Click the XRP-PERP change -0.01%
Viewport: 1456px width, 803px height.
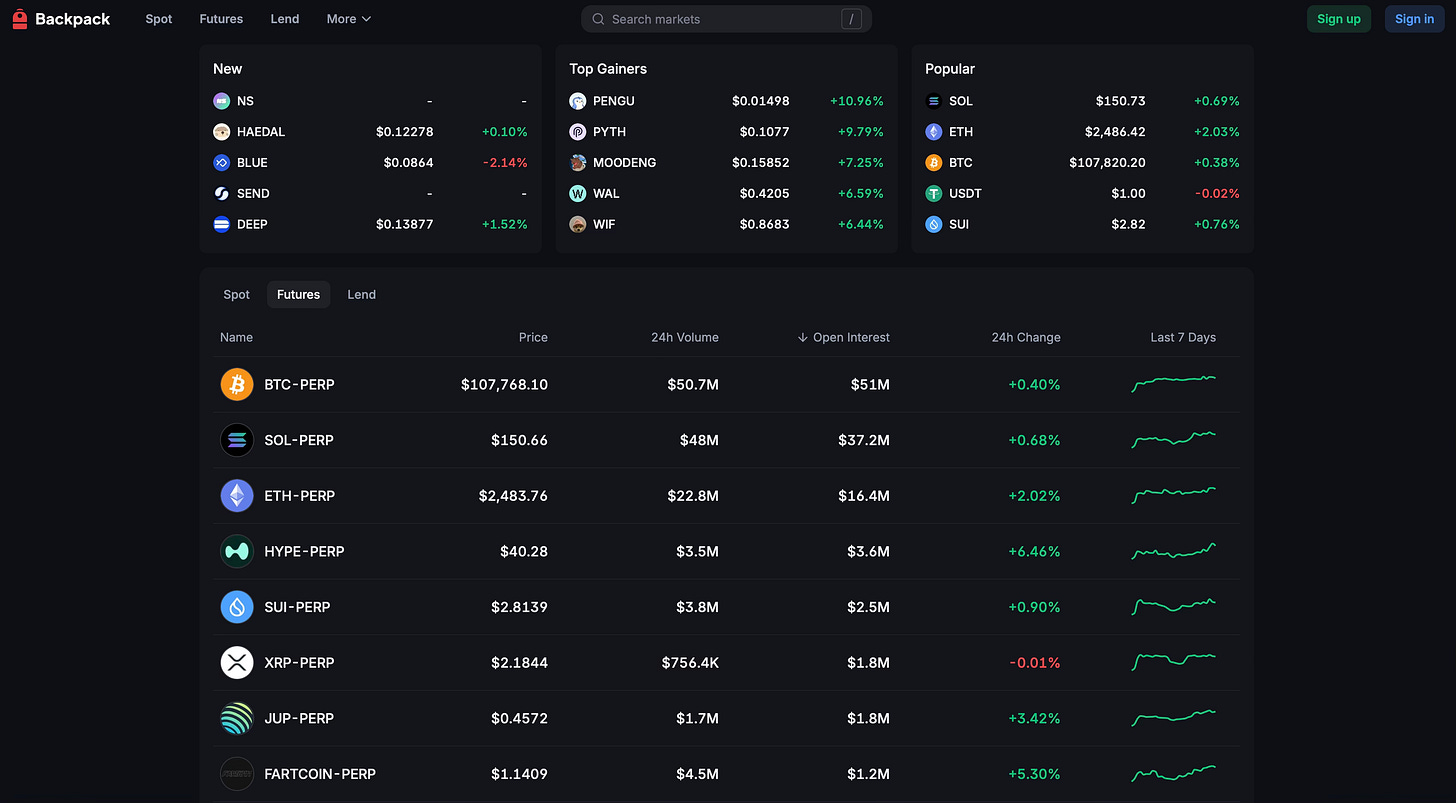tap(1035, 663)
